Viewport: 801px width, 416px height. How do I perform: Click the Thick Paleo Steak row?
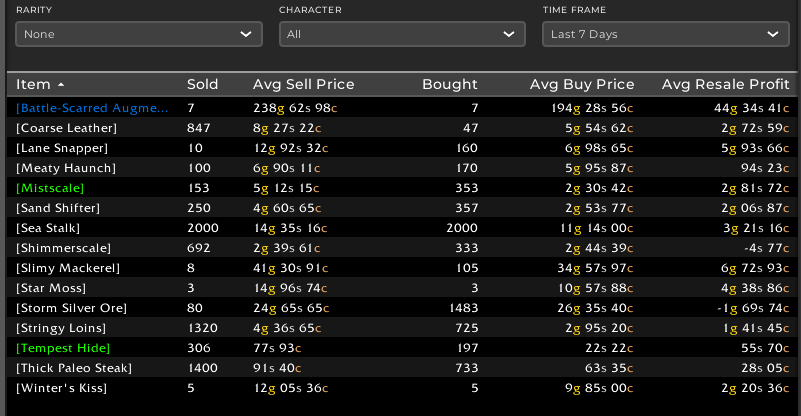coord(74,368)
